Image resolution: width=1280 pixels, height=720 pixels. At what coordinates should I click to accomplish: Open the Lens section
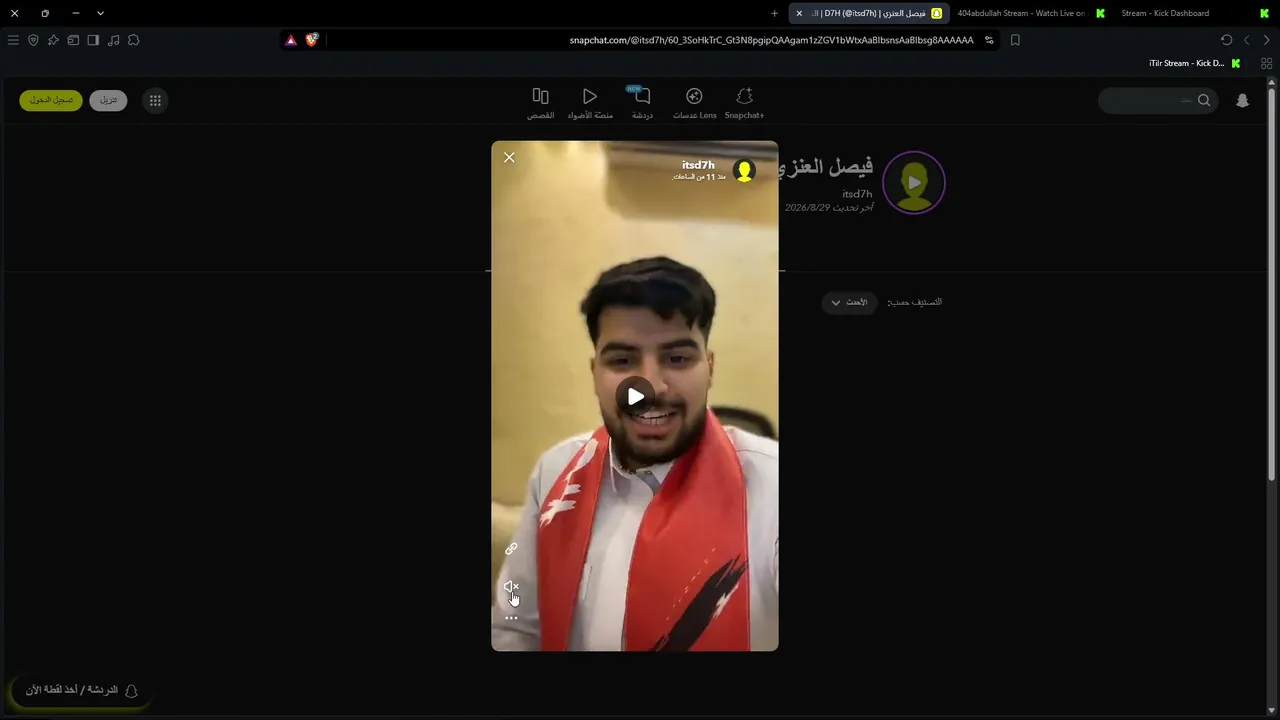tap(694, 103)
